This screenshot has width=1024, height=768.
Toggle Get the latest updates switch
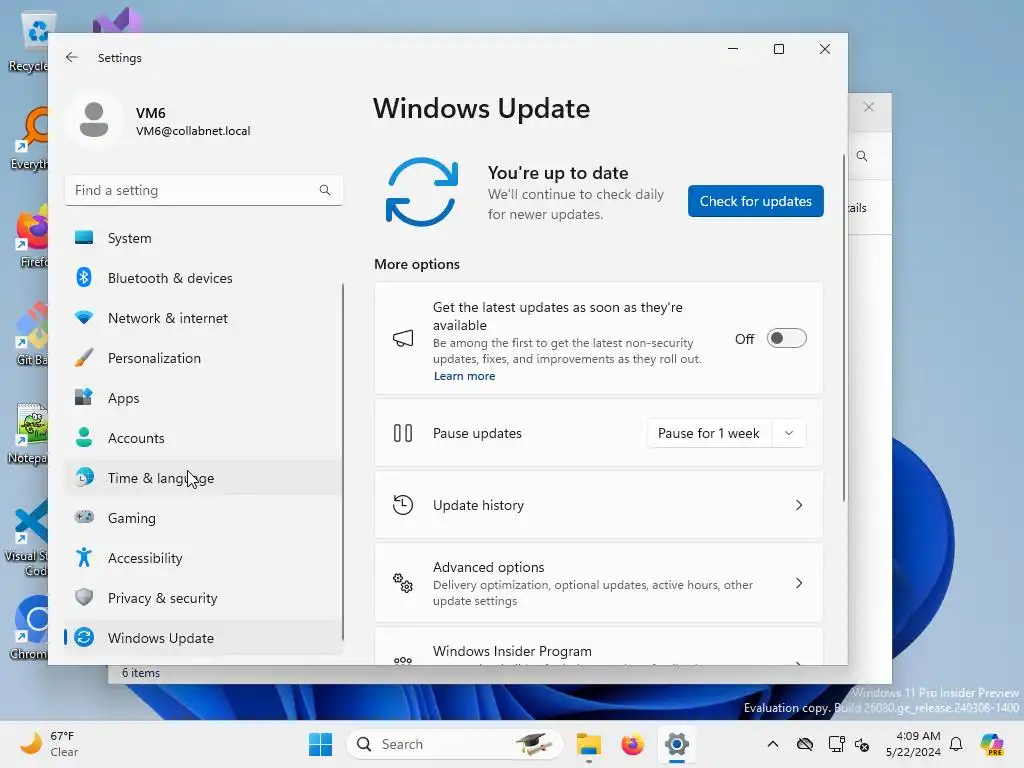(x=786, y=338)
